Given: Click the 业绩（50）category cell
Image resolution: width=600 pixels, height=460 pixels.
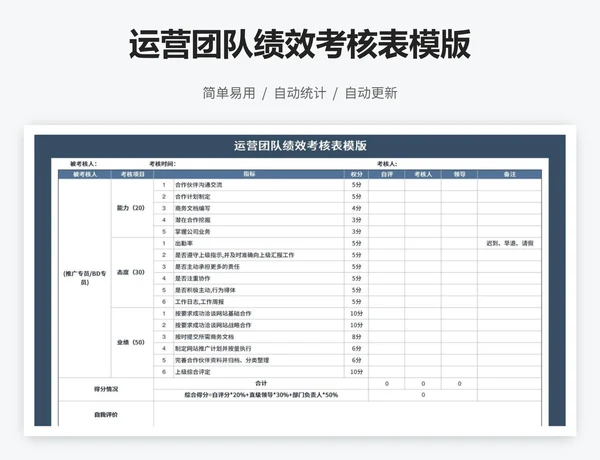Looking at the screenshot, I should click(x=132, y=343).
